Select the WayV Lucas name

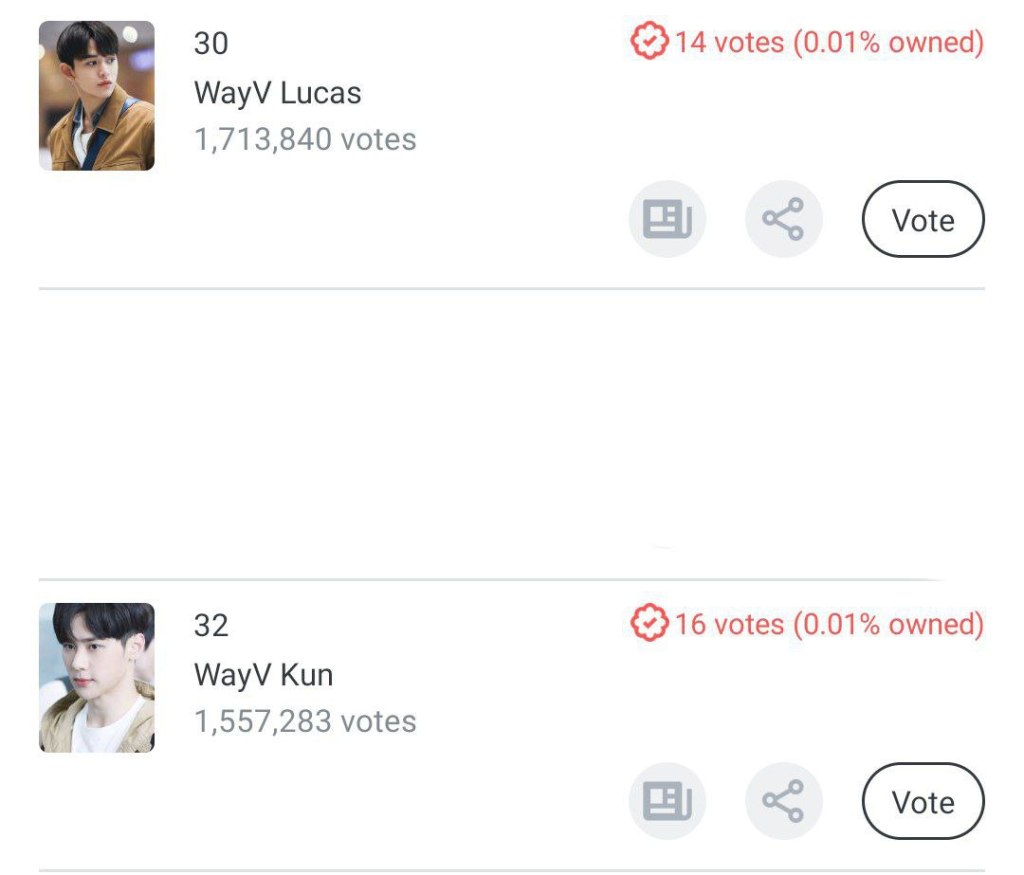277,93
